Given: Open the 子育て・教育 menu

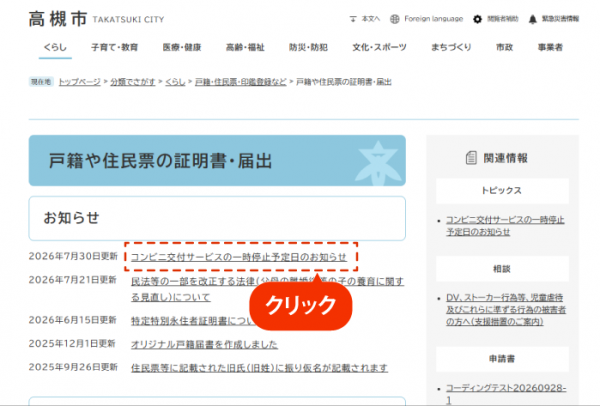Looking at the screenshot, I should coord(114,47).
